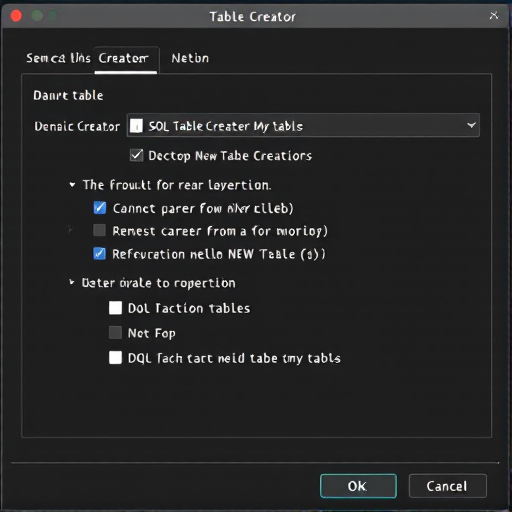Uncheck Refcuration nello NEW Table checkbox
The width and height of the screenshot is (512, 512).
(x=99, y=254)
